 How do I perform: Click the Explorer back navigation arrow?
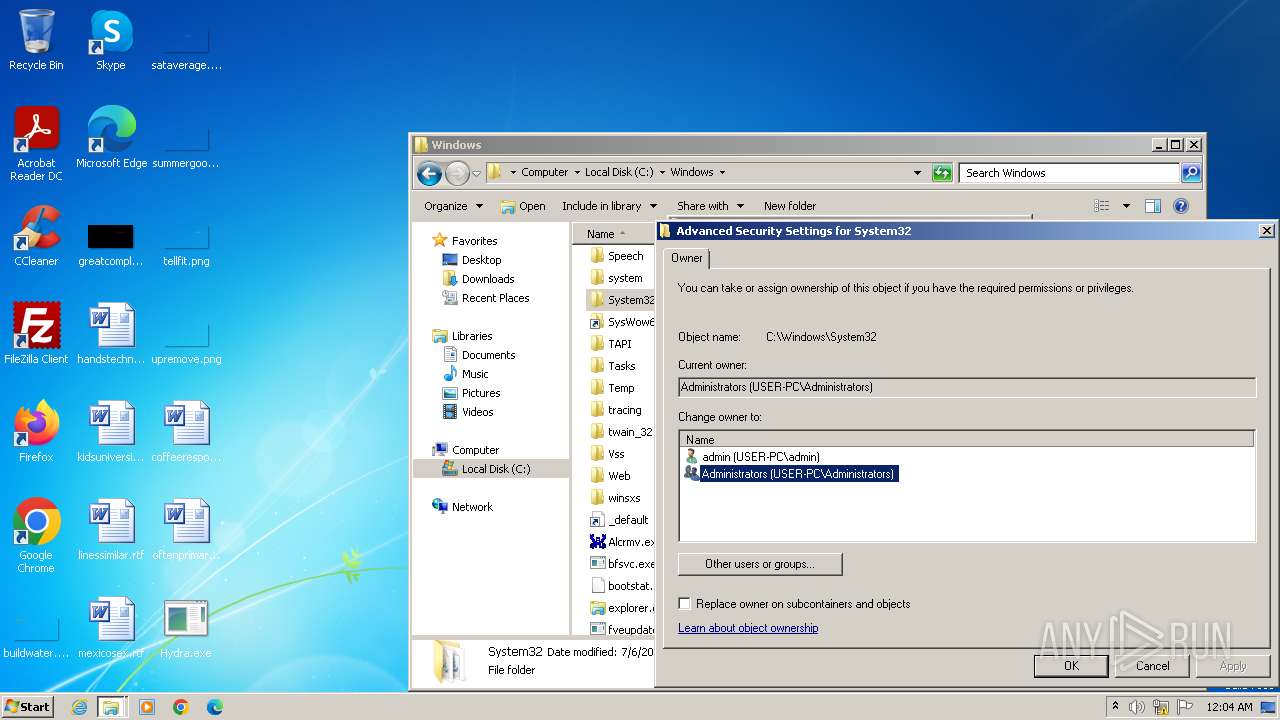(x=429, y=173)
